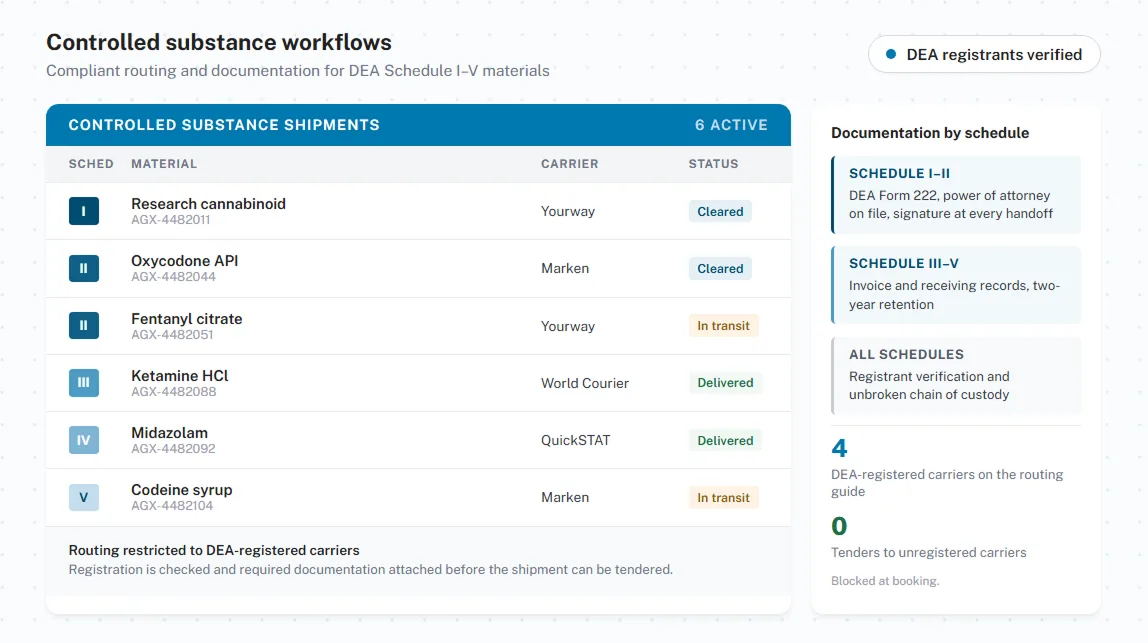Click the CONTROLLED SUBSTANCE SHIPMENTS header title
Viewport: 1148px width, 643px height.
224,125
